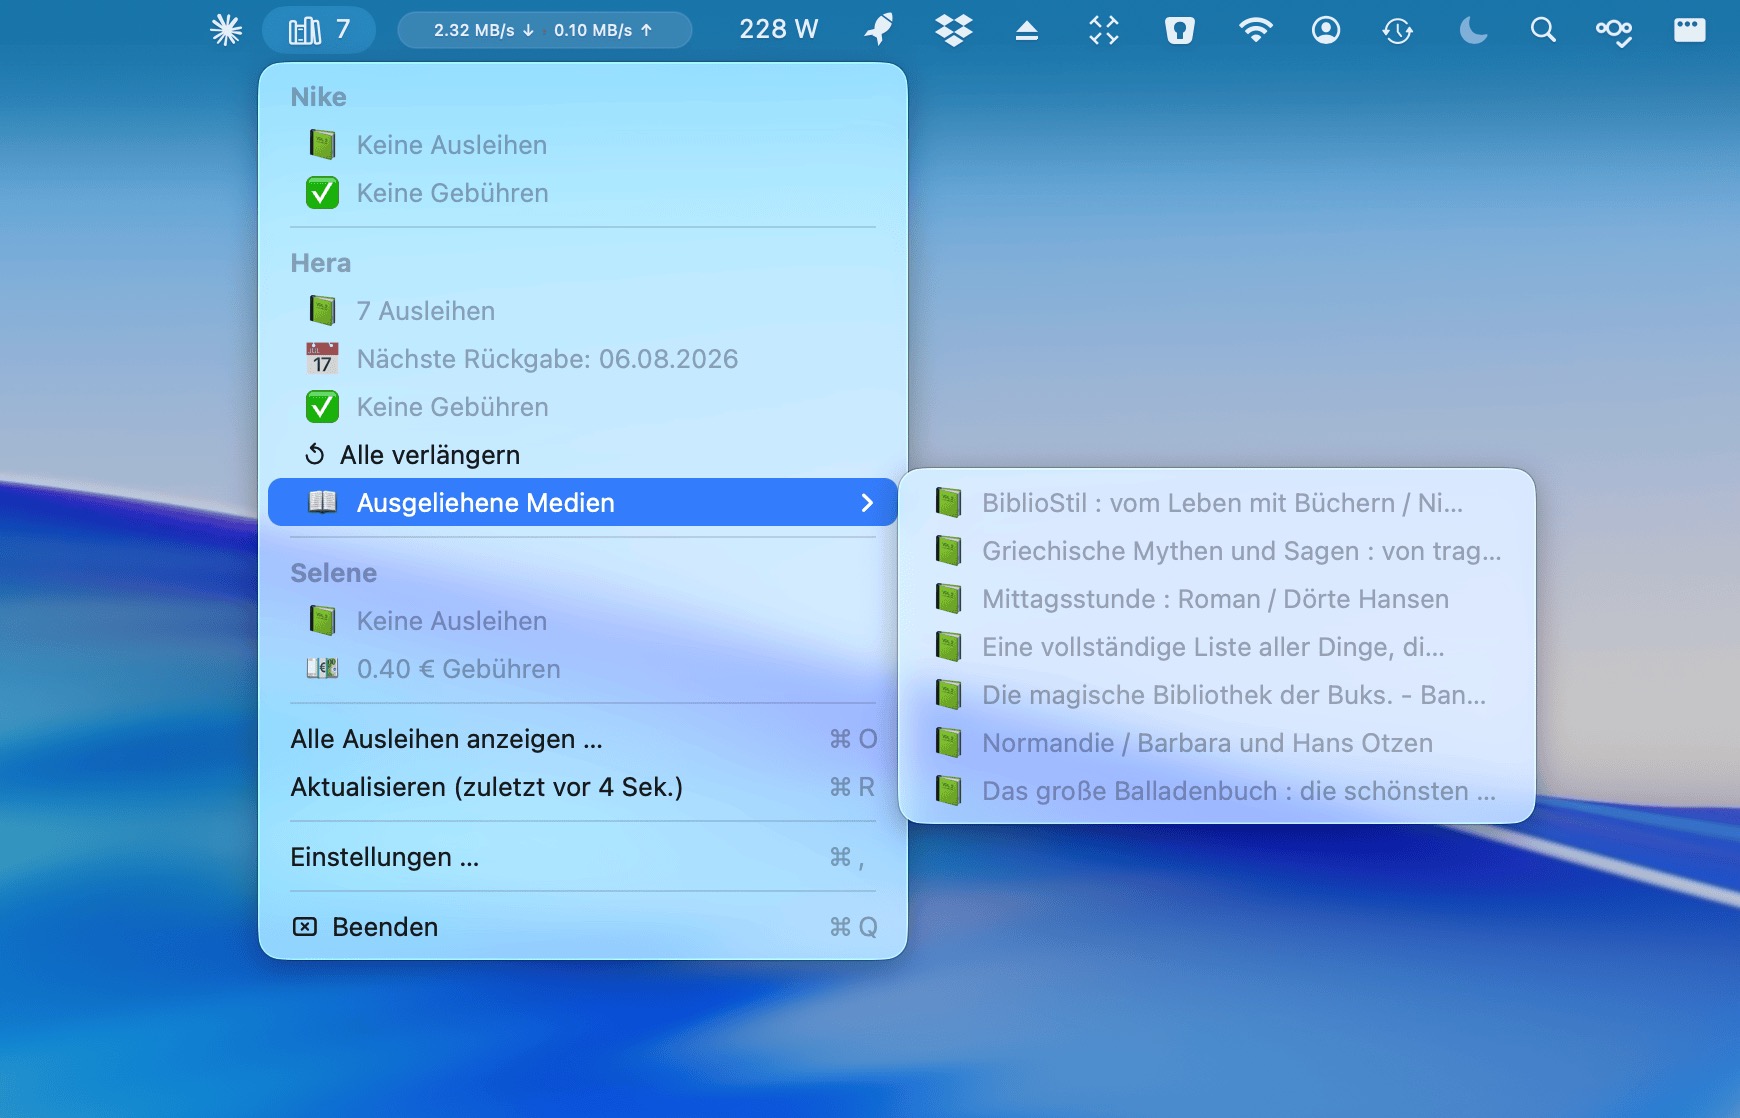Open the library app menu bar icon showing 7
This screenshot has height=1118, width=1740.
point(319,30)
